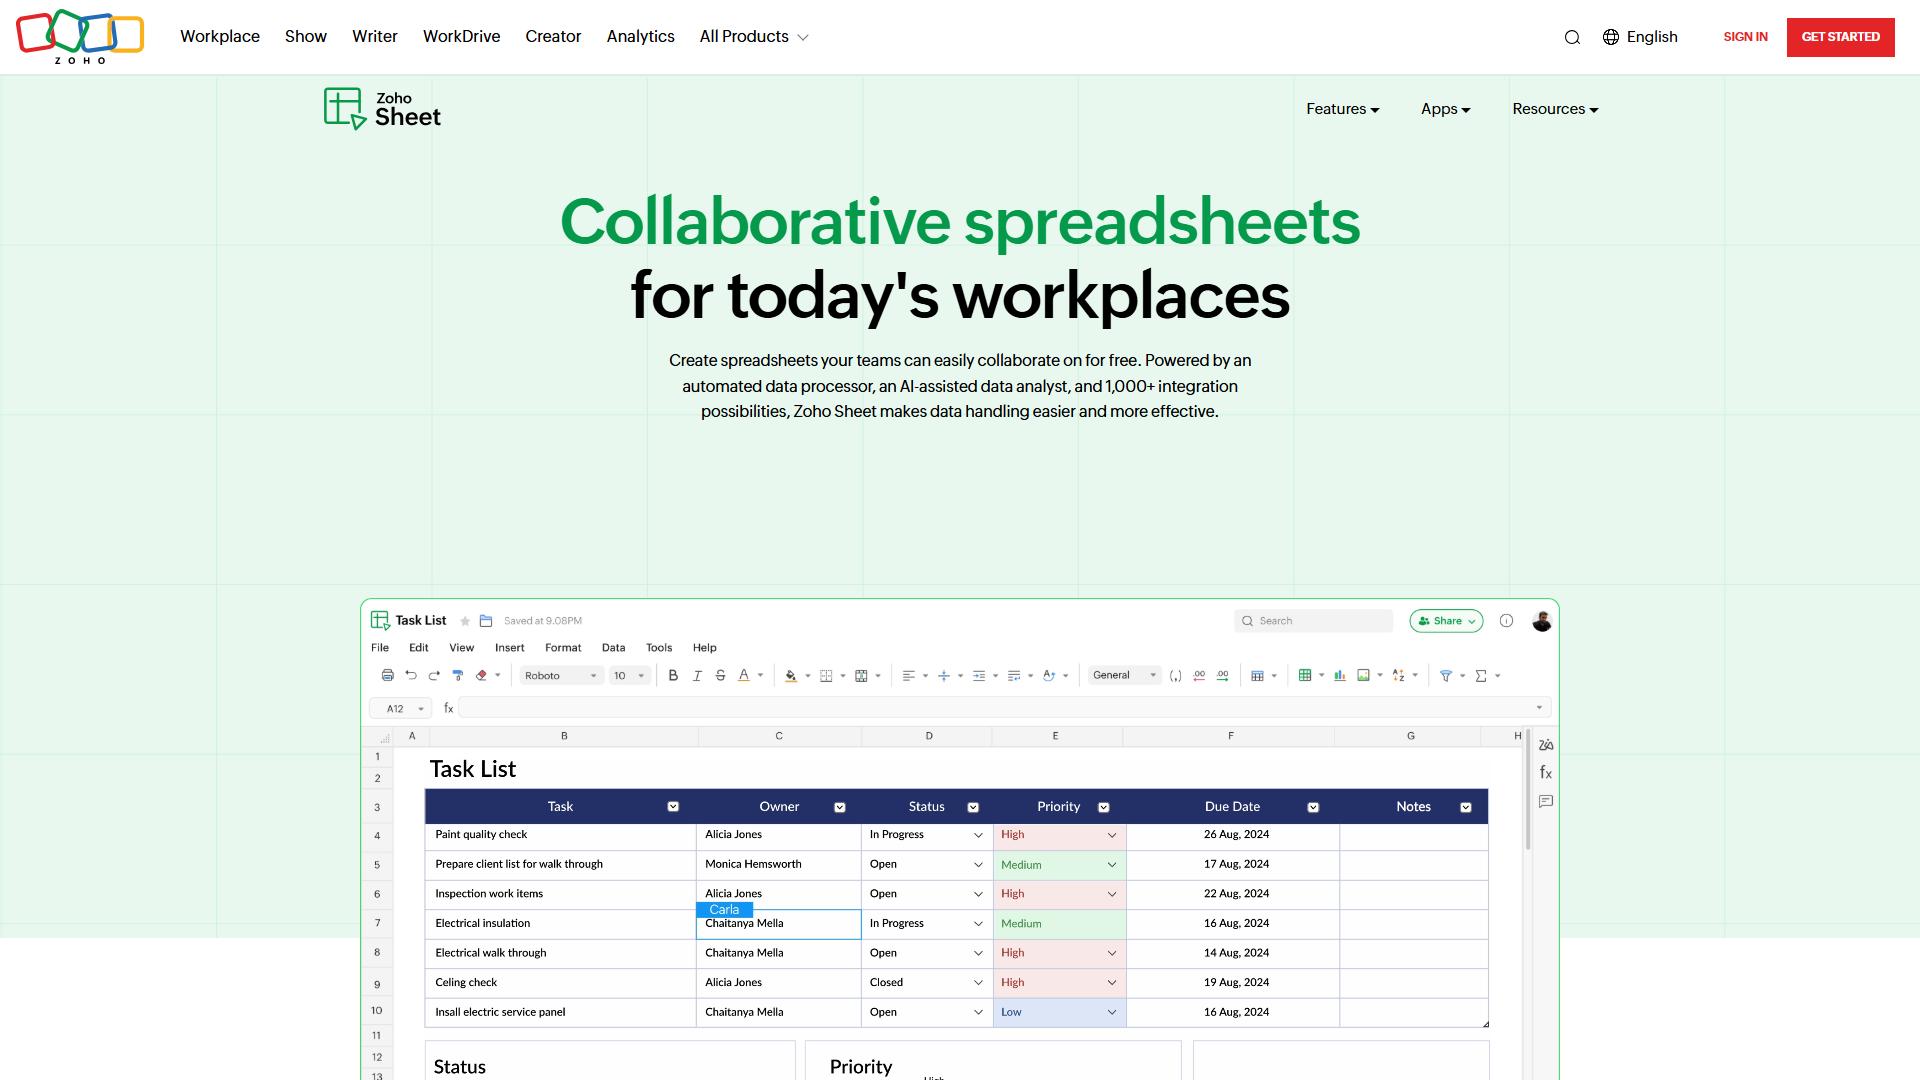Click the insert image icon

[x=1363, y=676]
